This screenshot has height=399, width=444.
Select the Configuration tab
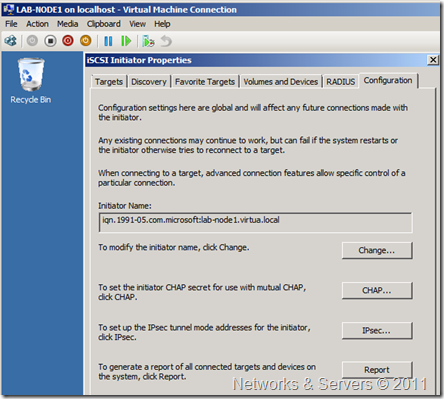pos(388,80)
